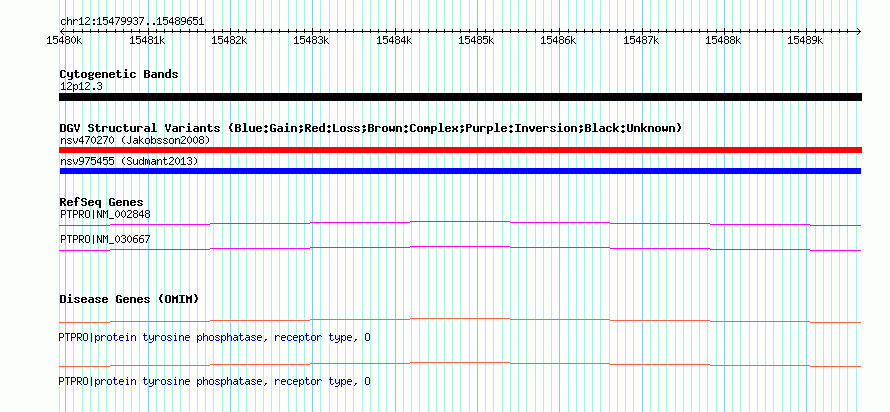Click the ruler's right arrowhead
The width and height of the screenshot is (890, 412).
pos(858,31)
